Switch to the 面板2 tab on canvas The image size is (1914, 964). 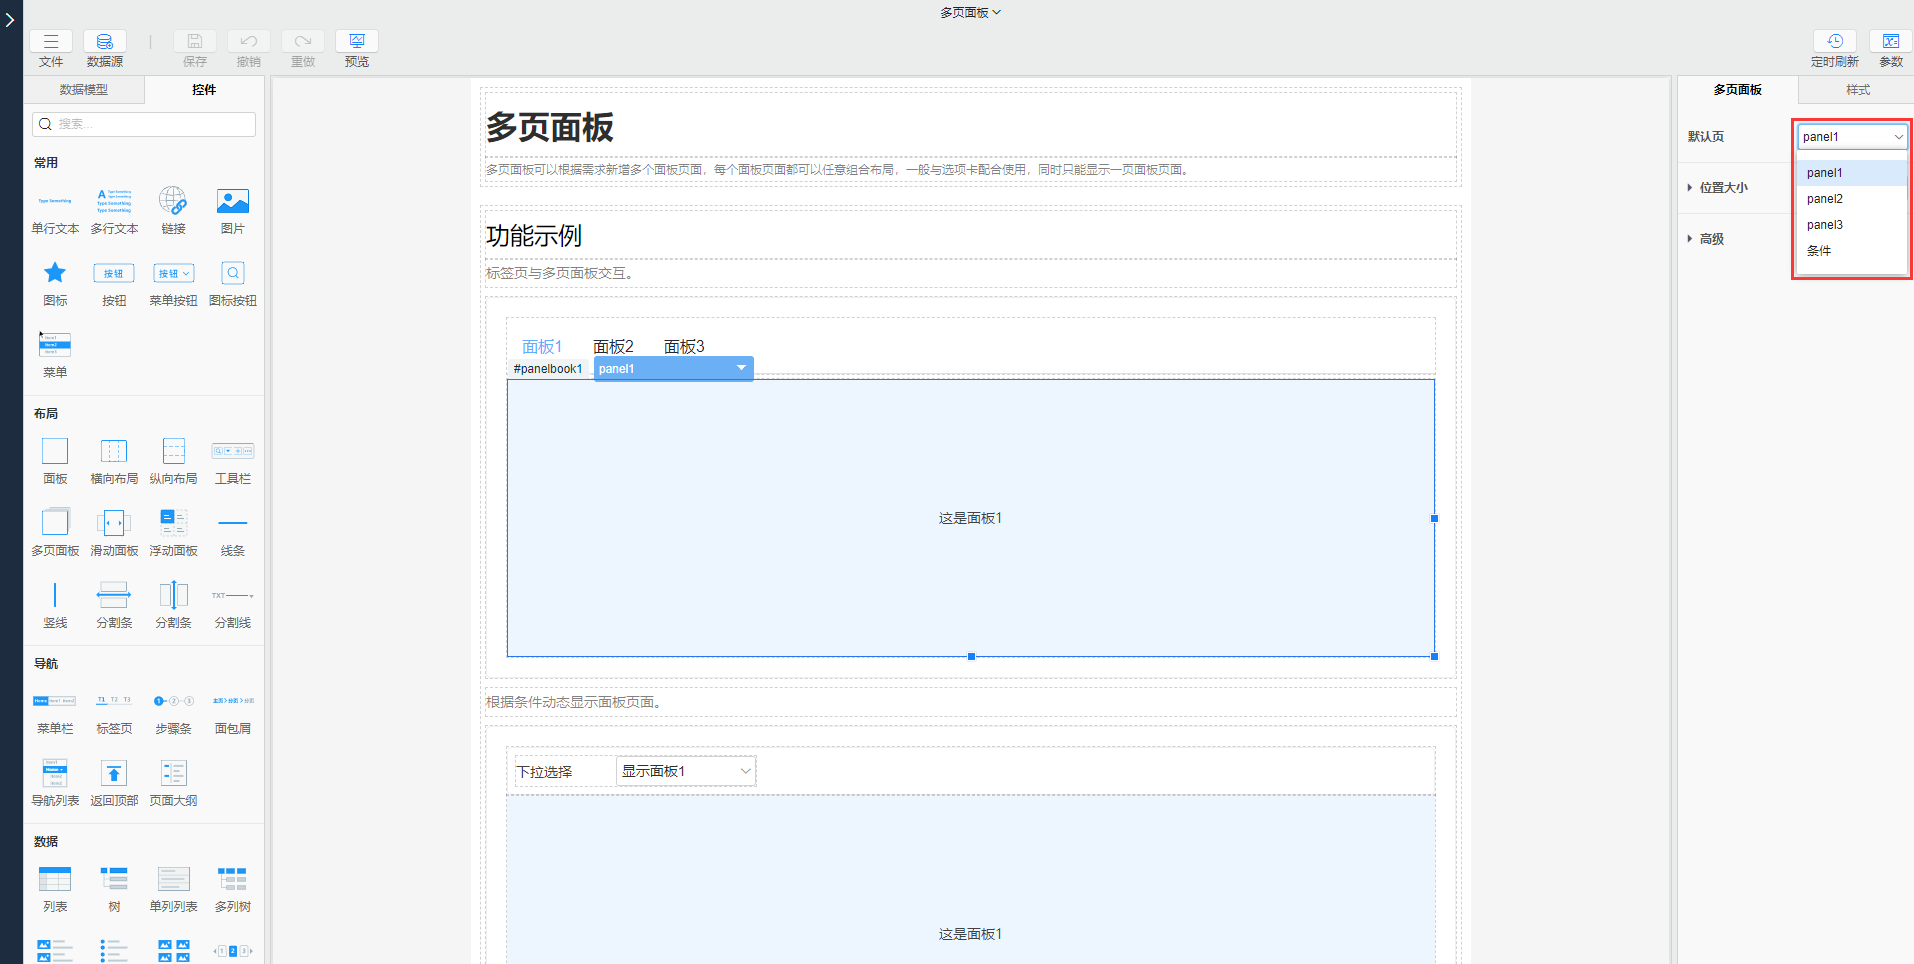click(x=613, y=346)
